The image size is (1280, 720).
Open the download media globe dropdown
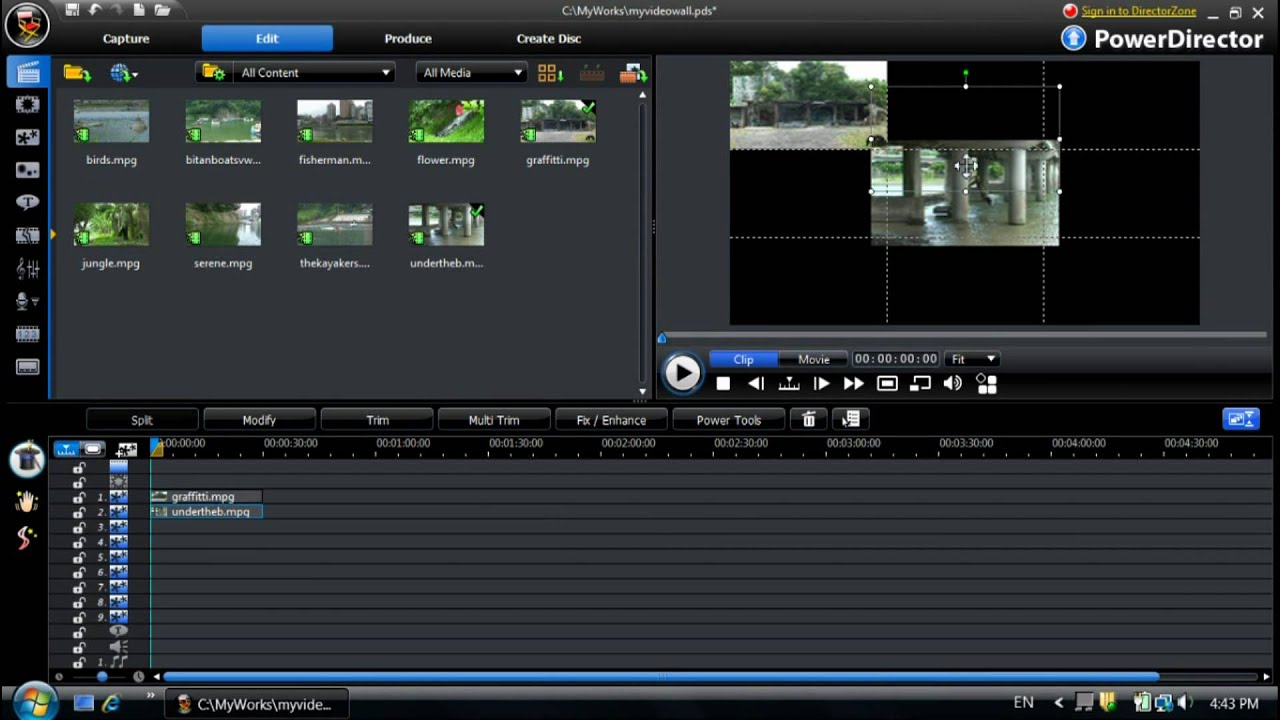click(124, 73)
